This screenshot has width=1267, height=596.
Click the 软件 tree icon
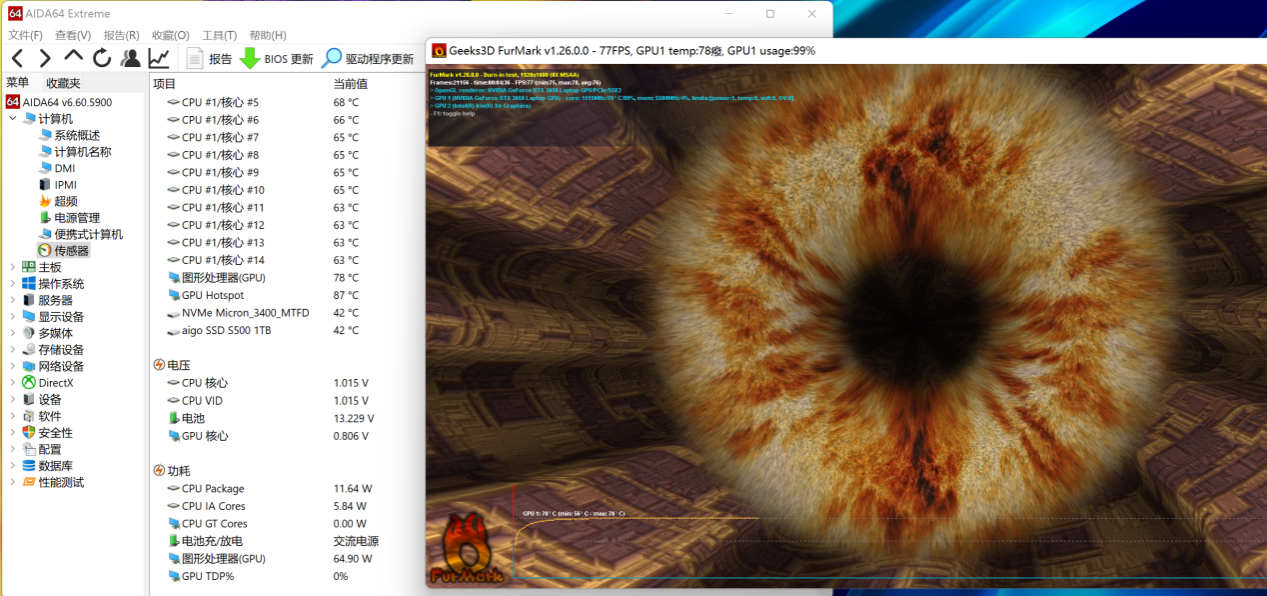pos(29,416)
